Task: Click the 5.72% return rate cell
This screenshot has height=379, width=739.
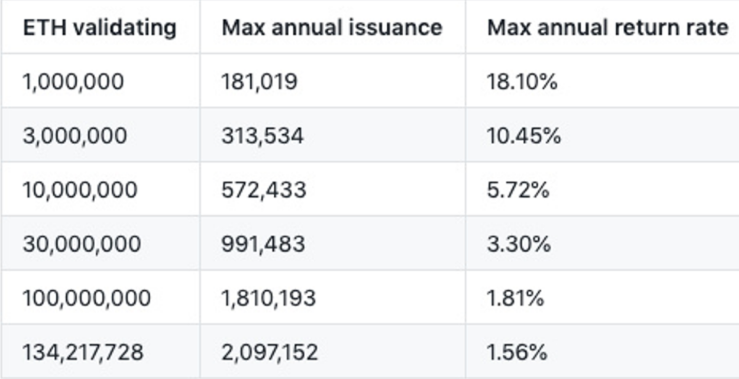Action: coord(518,190)
